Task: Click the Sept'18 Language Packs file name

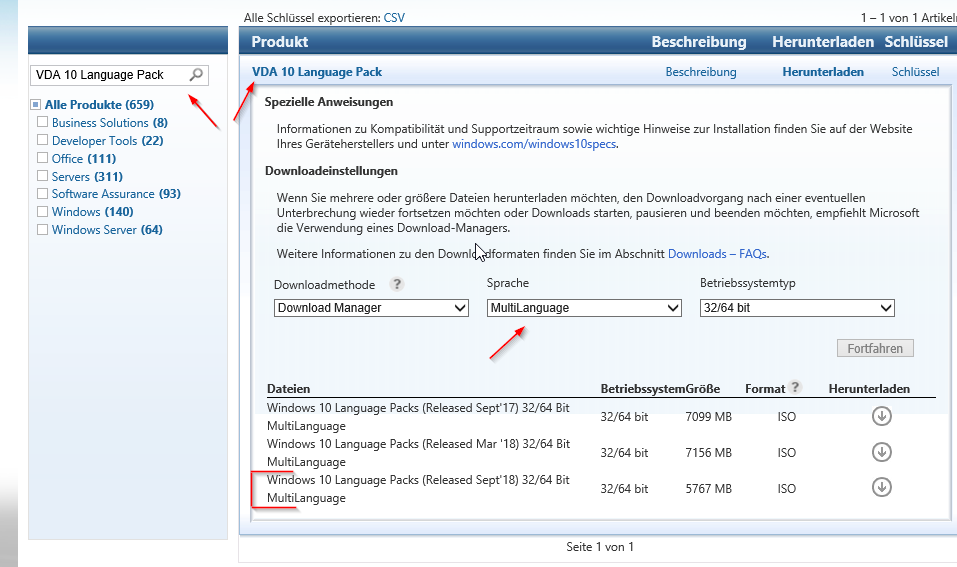Action: (418, 489)
